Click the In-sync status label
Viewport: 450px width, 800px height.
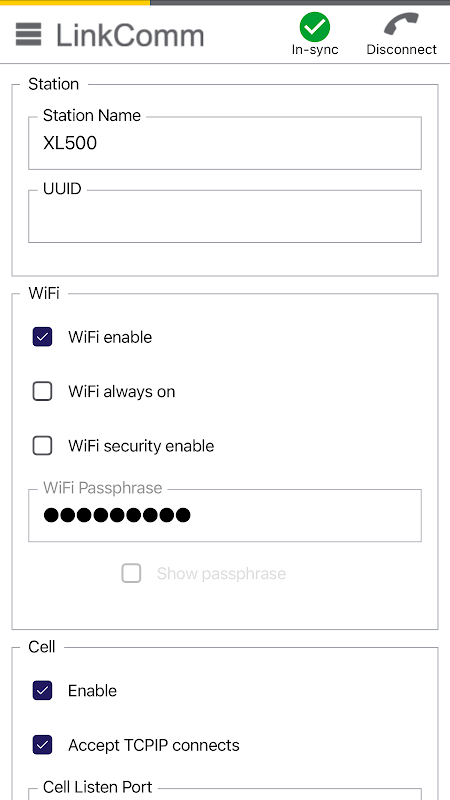click(x=315, y=49)
